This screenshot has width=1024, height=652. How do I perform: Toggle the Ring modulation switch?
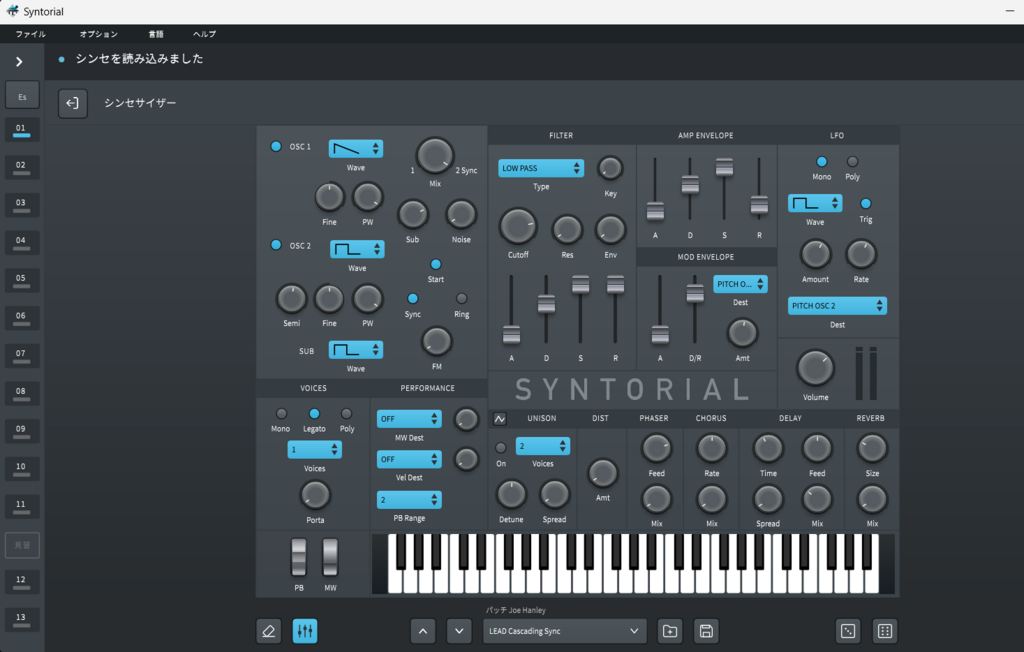462,299
